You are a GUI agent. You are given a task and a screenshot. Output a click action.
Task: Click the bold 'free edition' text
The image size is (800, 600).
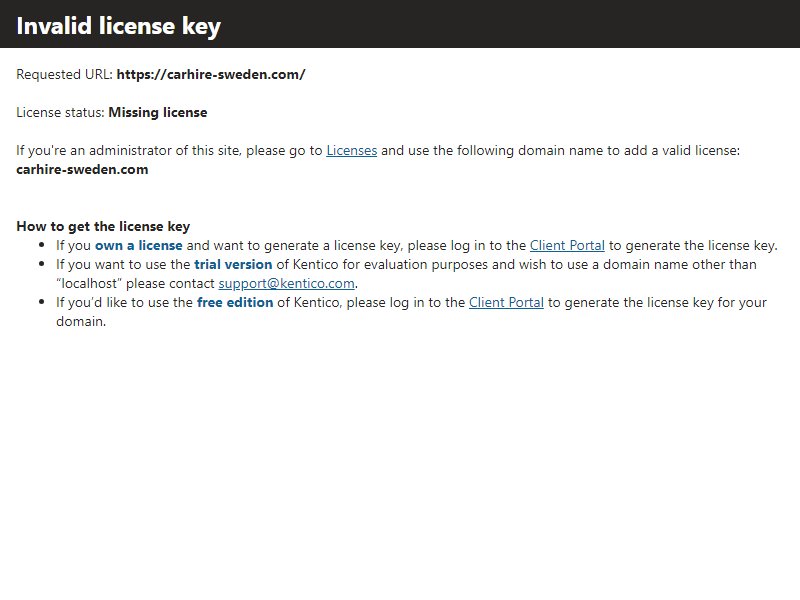pyautogui.click(x=235, y=303)
